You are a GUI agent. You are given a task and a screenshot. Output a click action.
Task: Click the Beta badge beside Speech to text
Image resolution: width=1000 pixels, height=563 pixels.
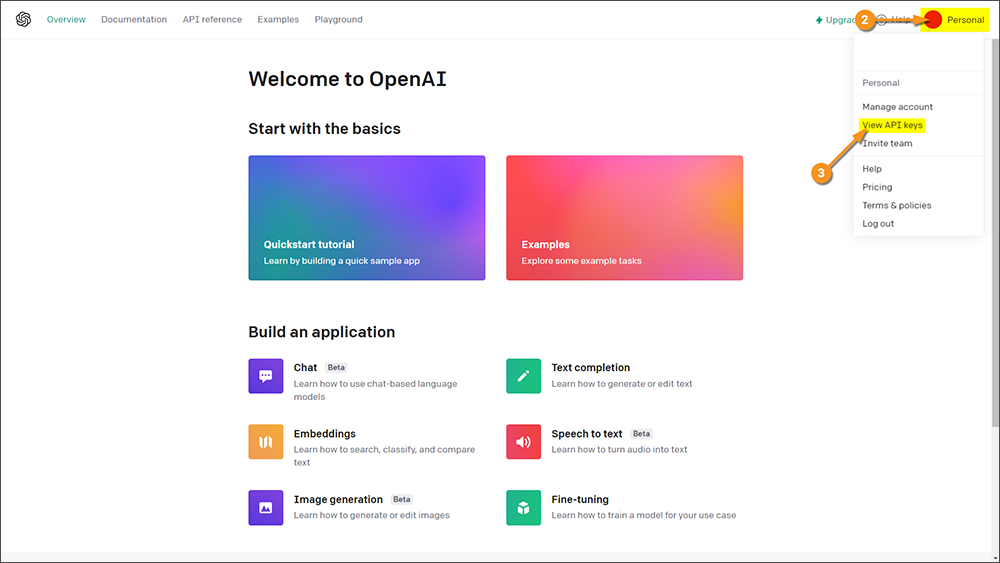click(x=642, y=434)
